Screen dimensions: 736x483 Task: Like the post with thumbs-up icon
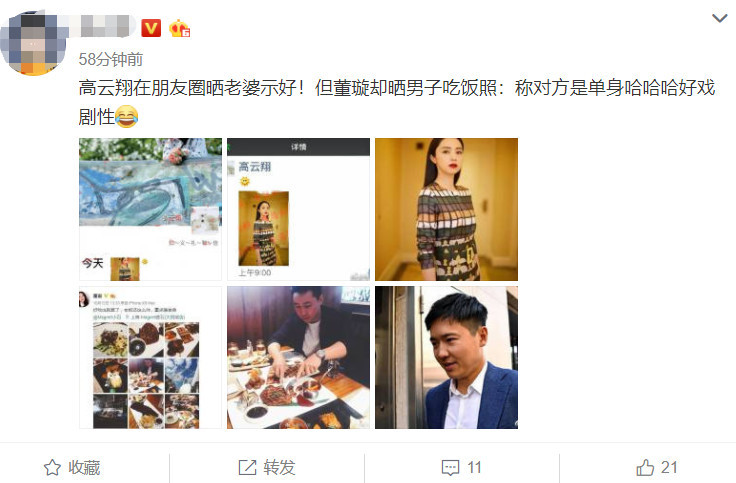pos(645,468)
